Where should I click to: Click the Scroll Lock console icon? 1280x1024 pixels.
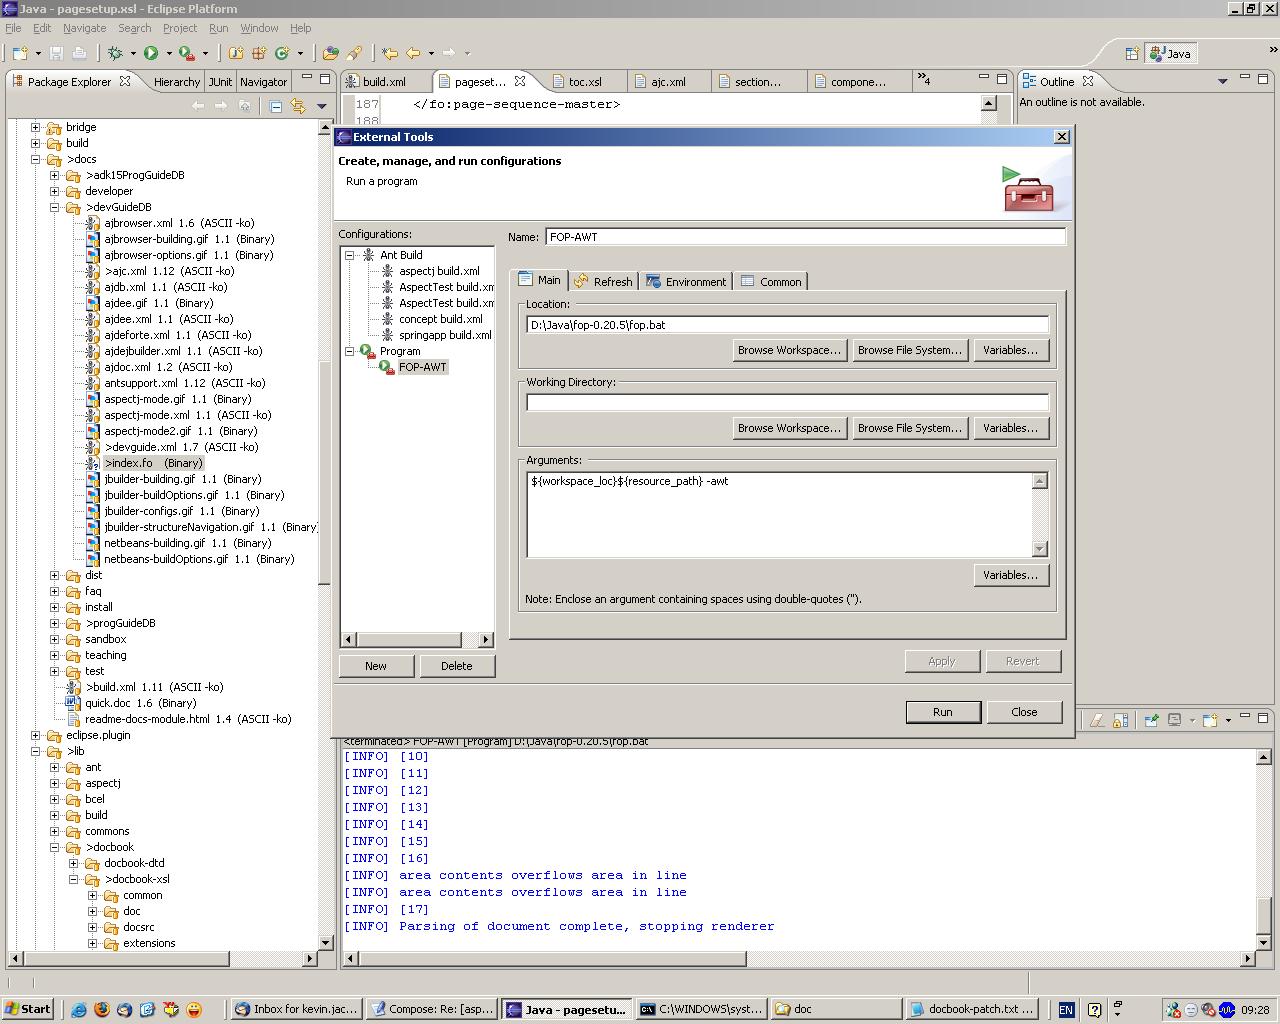tap(1120, 719)
